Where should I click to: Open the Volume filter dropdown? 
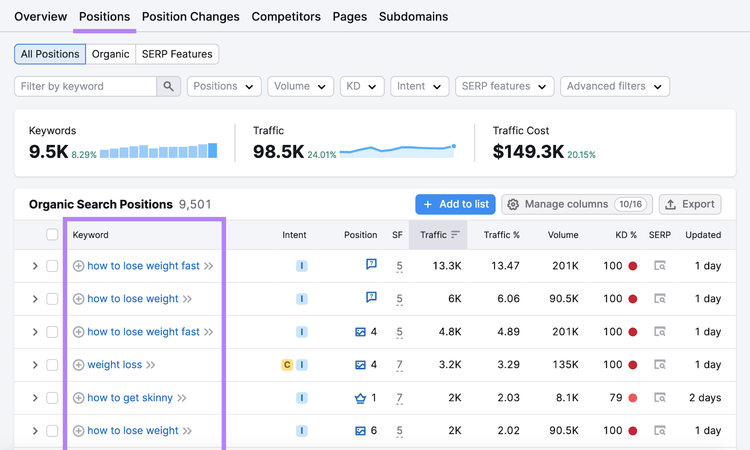pyautogui.click(x=300, y=86)
